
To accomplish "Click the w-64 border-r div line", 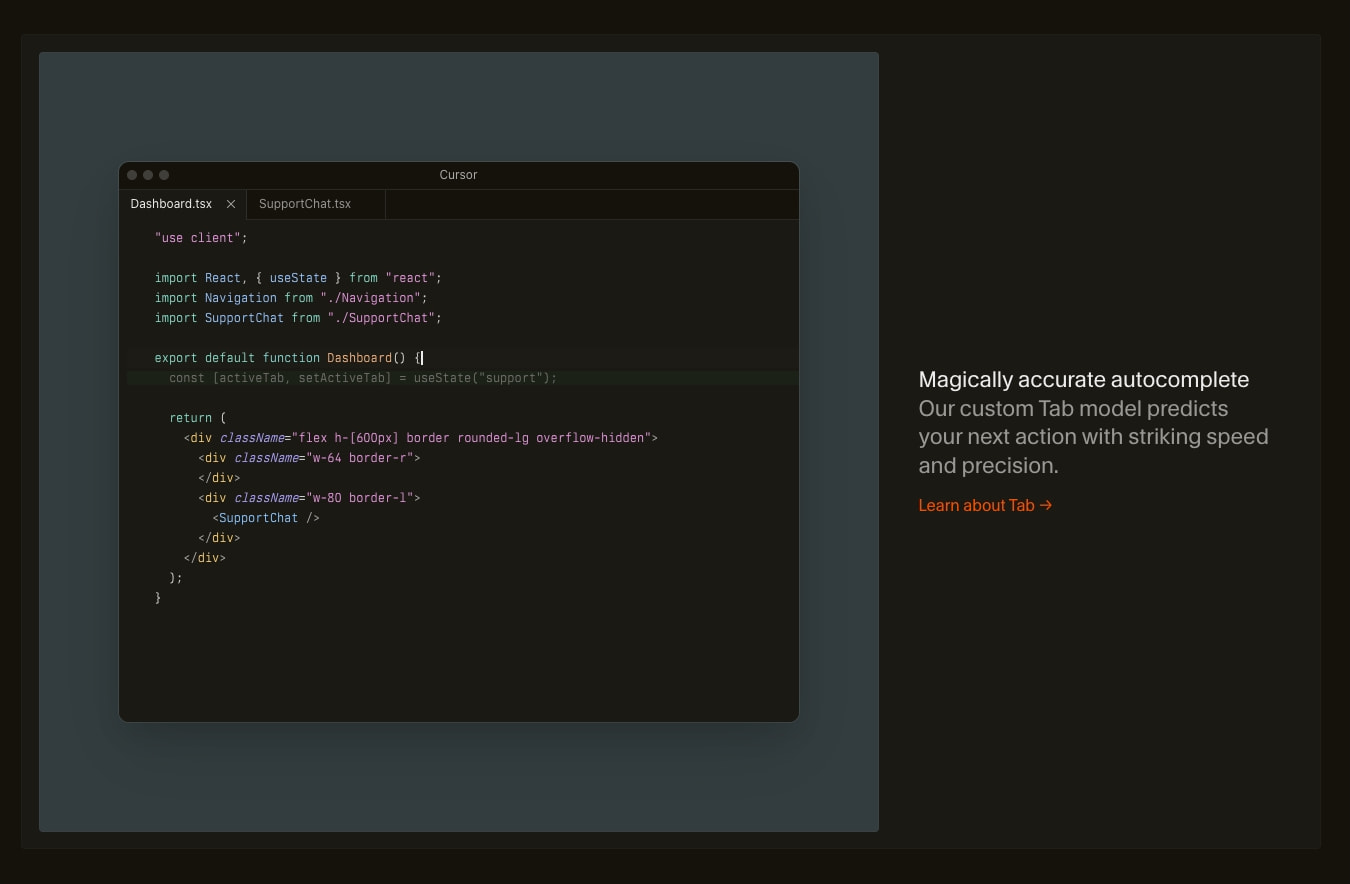I will click(x=309, y=458).
